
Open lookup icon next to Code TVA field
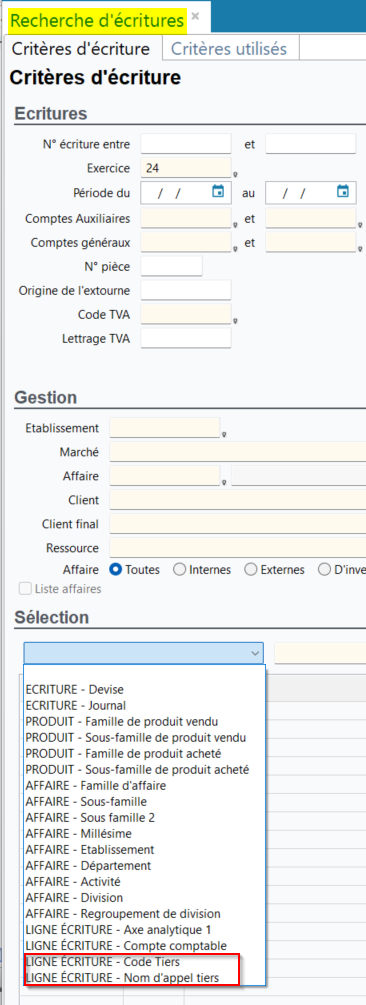click(x=235, y=320)
